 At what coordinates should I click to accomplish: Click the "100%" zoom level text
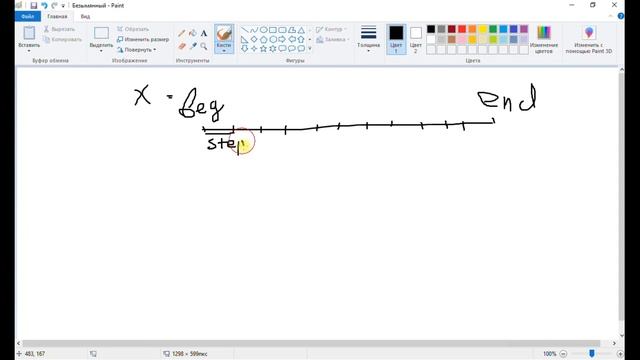point(549,354)
